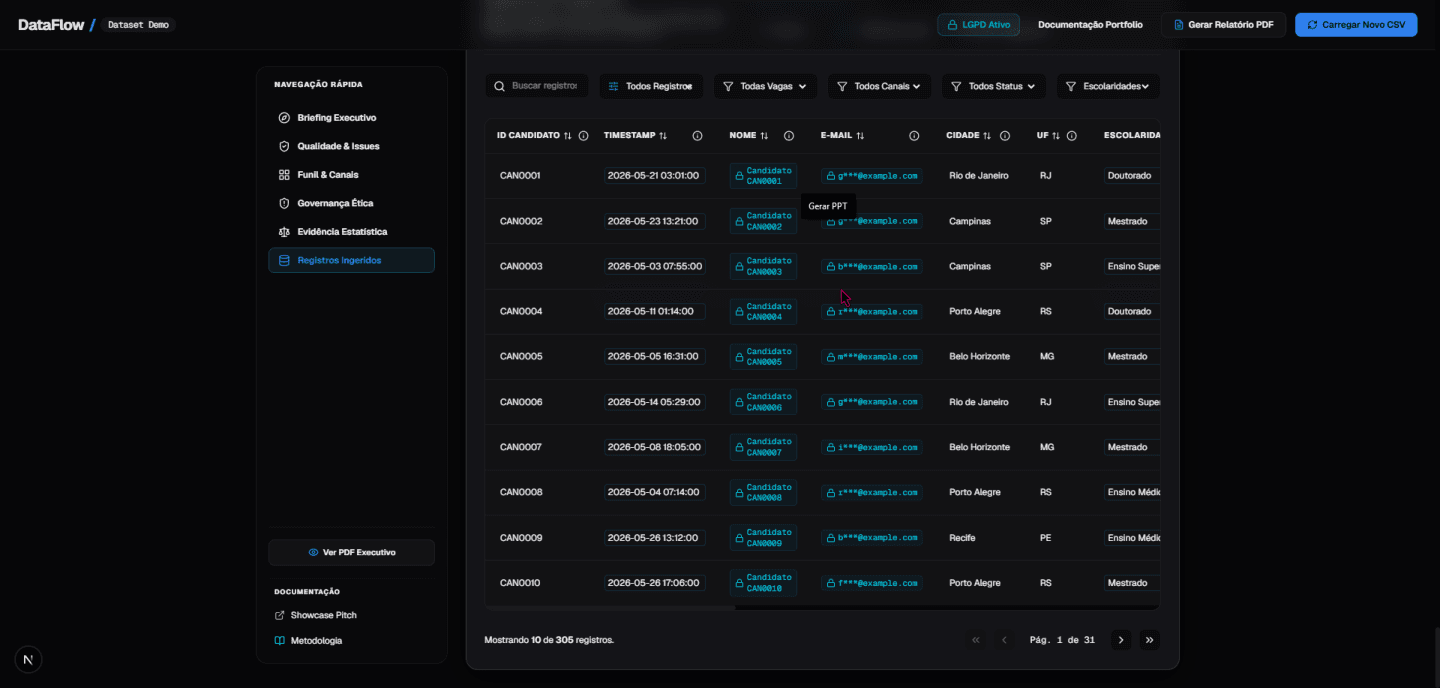Go to Funil & Canais
1440x688 pixels.
pyautogui.click(x=351, y=175)
